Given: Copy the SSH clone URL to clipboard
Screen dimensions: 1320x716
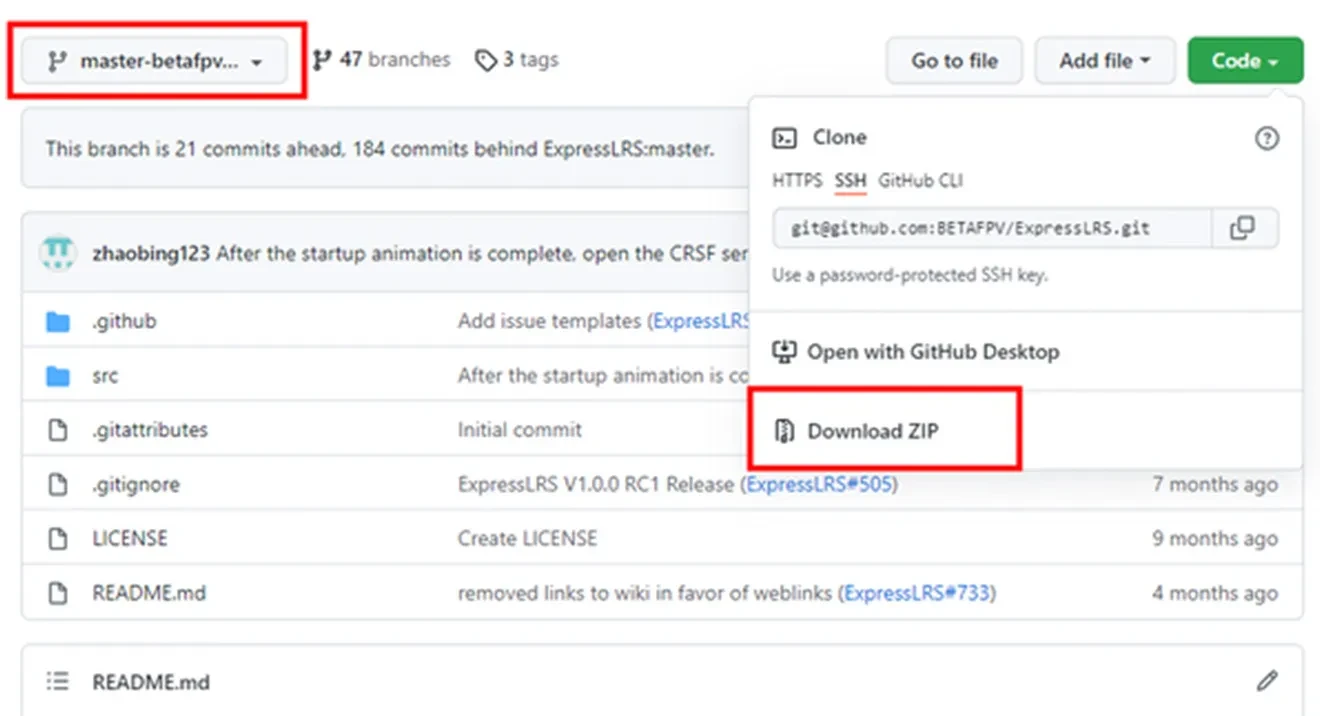Looking at the screenshot, I should coord(1243,228).
